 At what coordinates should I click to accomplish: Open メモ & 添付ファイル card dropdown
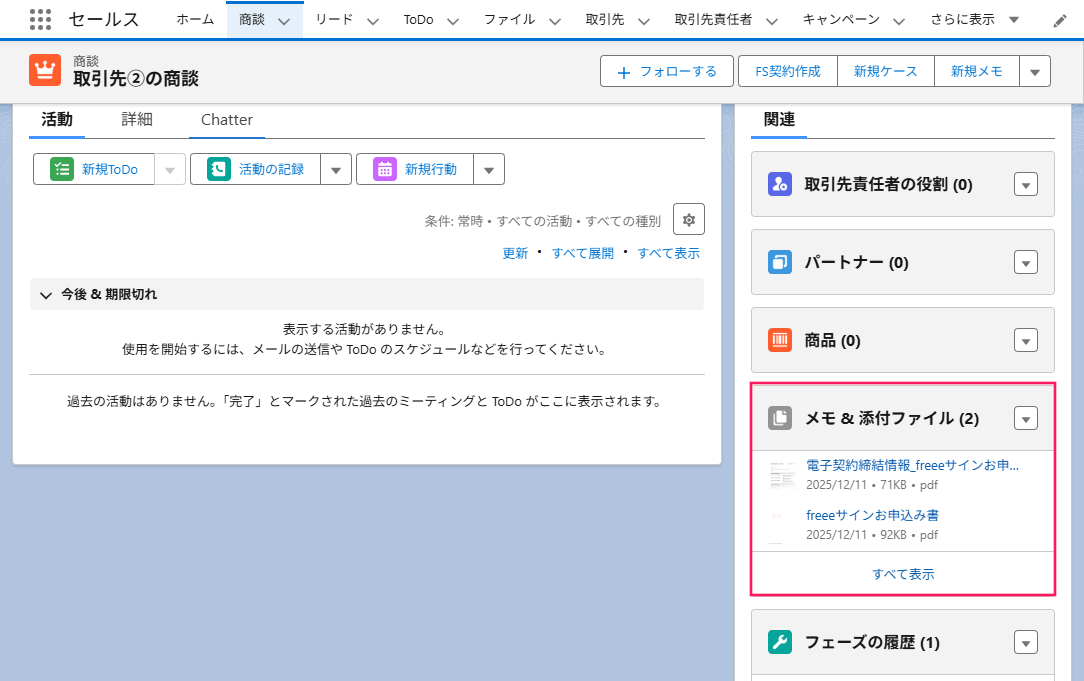tap(1026, 418)
